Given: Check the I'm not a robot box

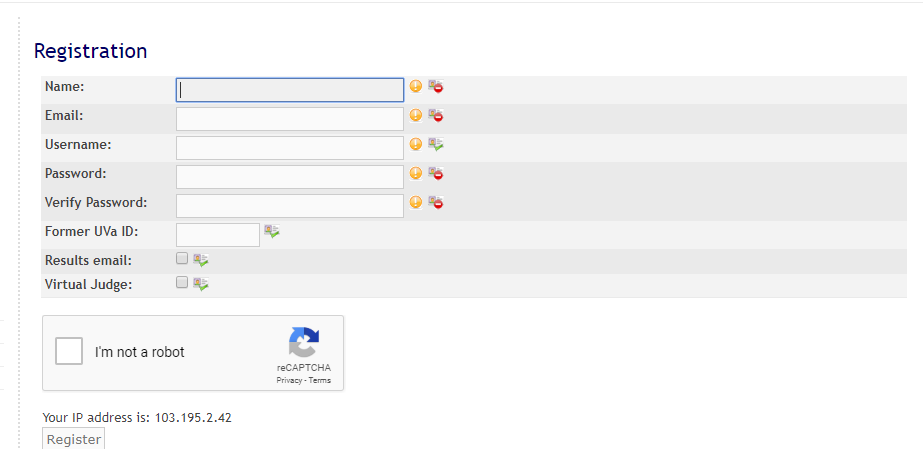Looking at the screenshot, I should 69,352.
